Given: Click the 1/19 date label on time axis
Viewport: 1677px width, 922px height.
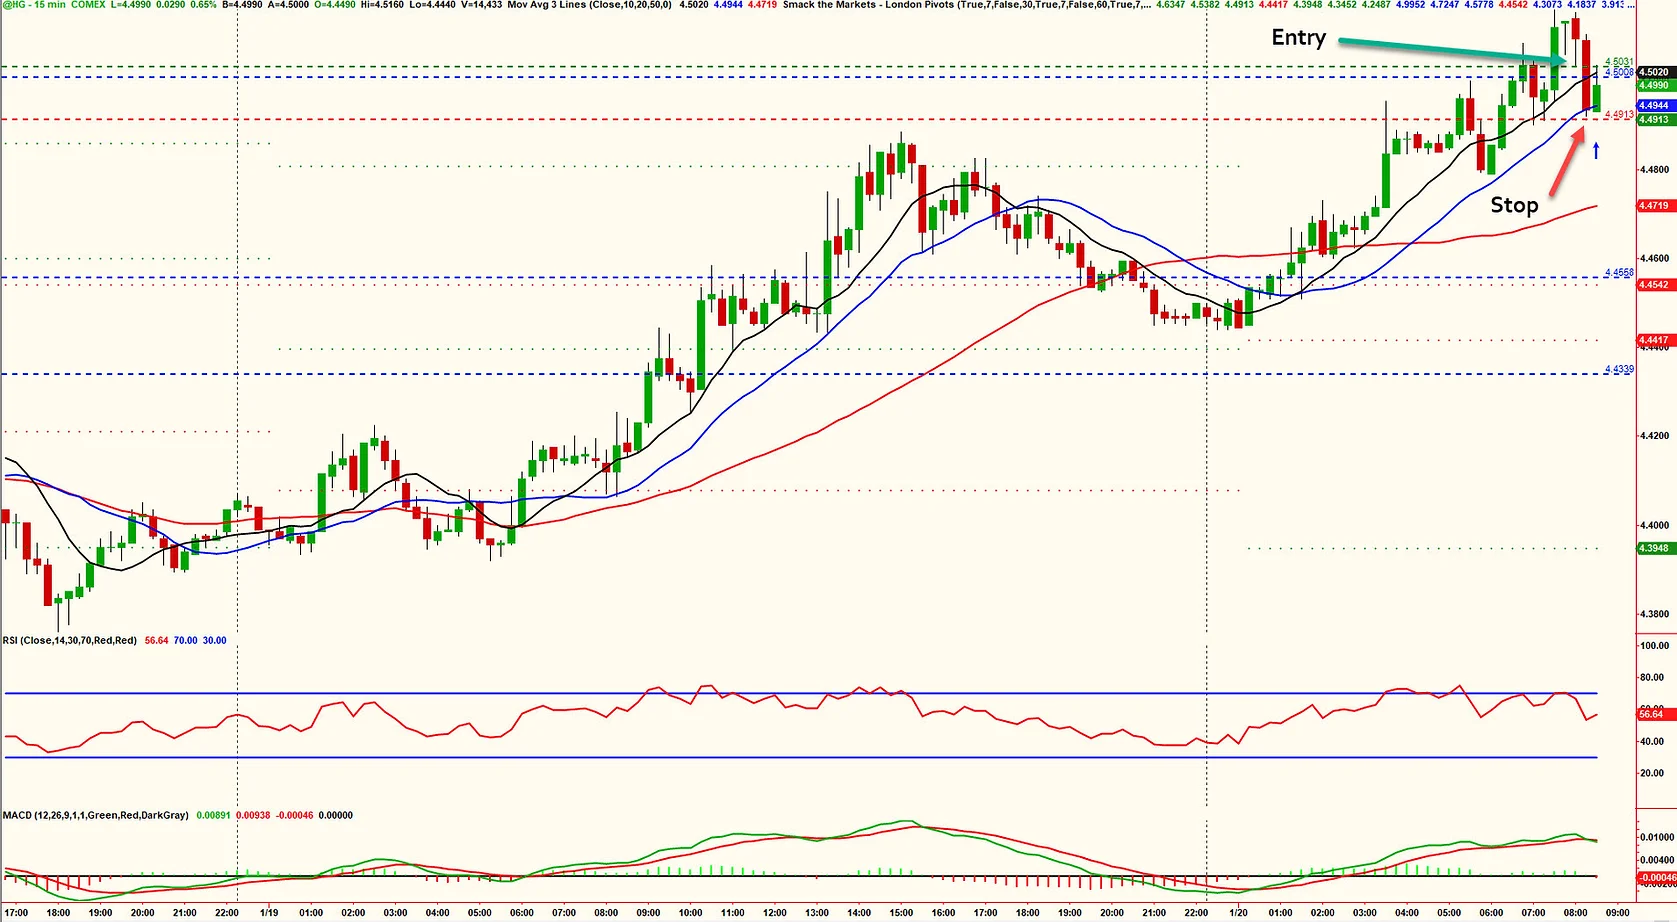Looking at the screenshot, I should [x=269, y=912].
